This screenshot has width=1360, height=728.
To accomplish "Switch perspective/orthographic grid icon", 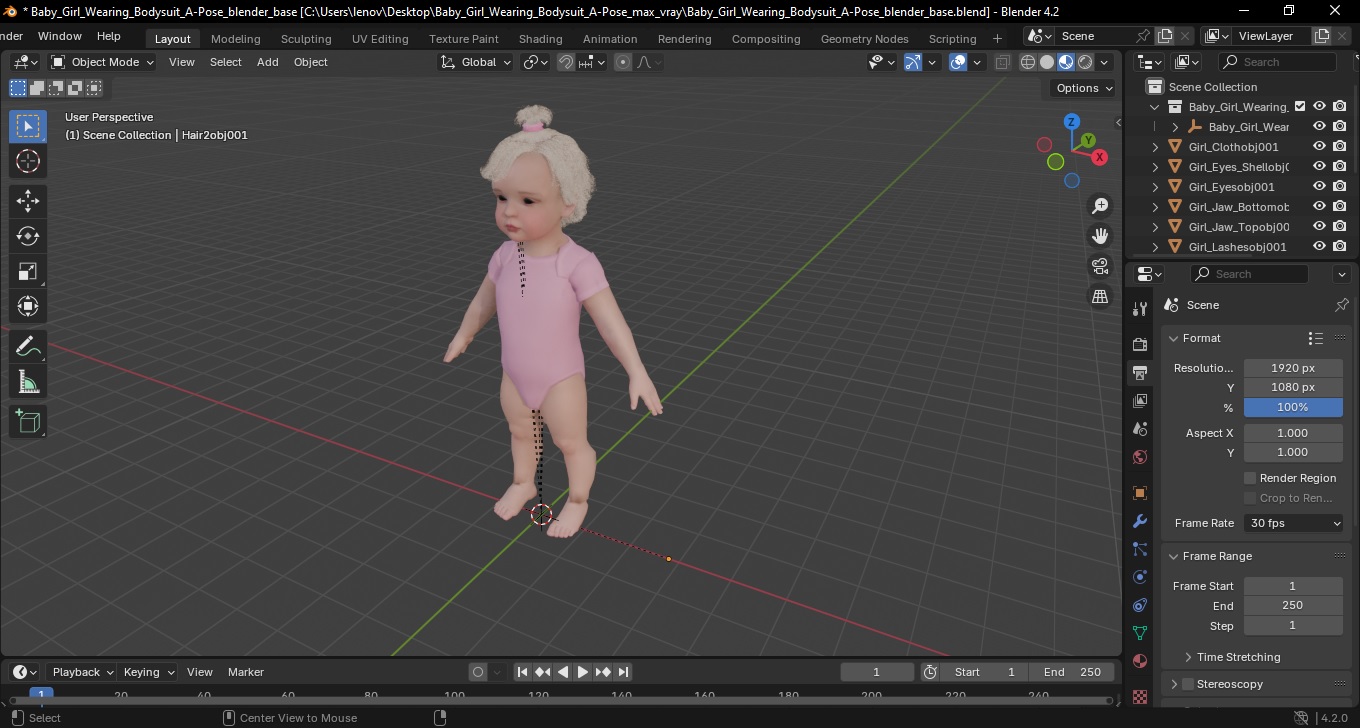I will point(1100,296).
